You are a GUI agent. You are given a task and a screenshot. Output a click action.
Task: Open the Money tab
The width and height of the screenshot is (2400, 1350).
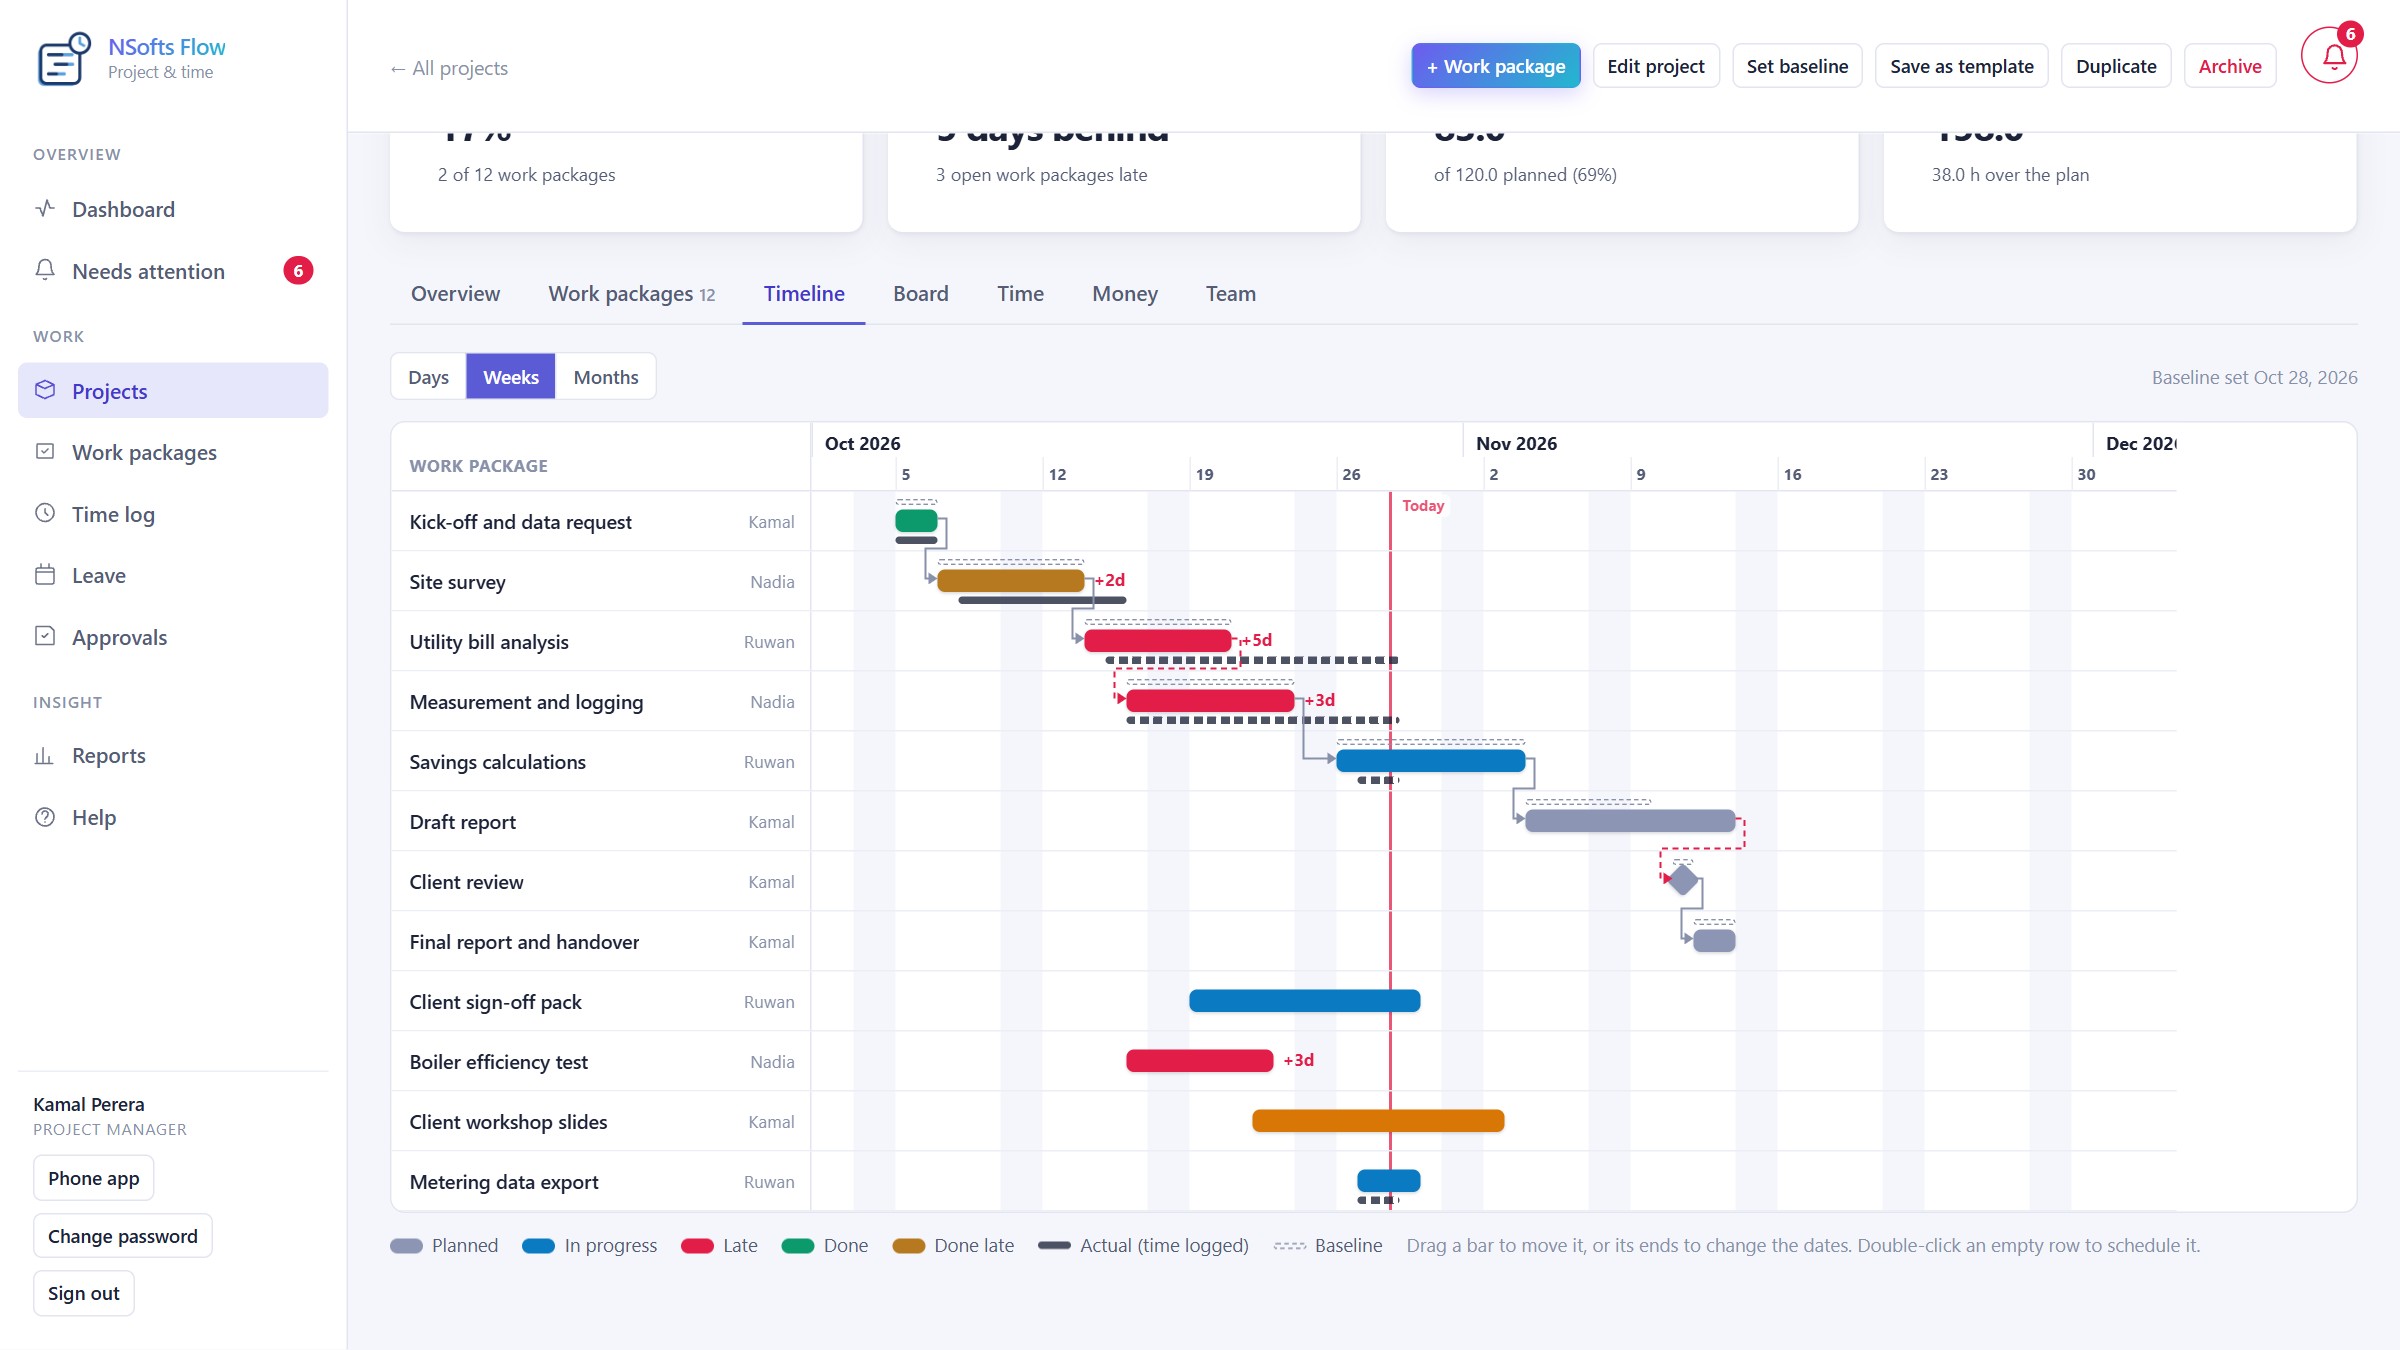pyautogui.click(x=1125, y=294)
